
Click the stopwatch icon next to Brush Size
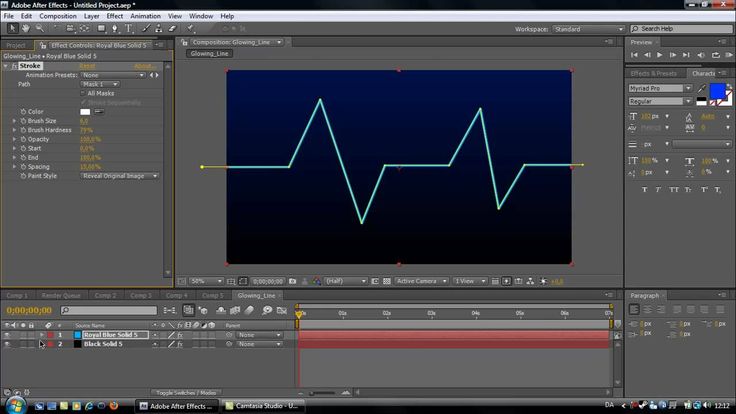pos(21,121)
